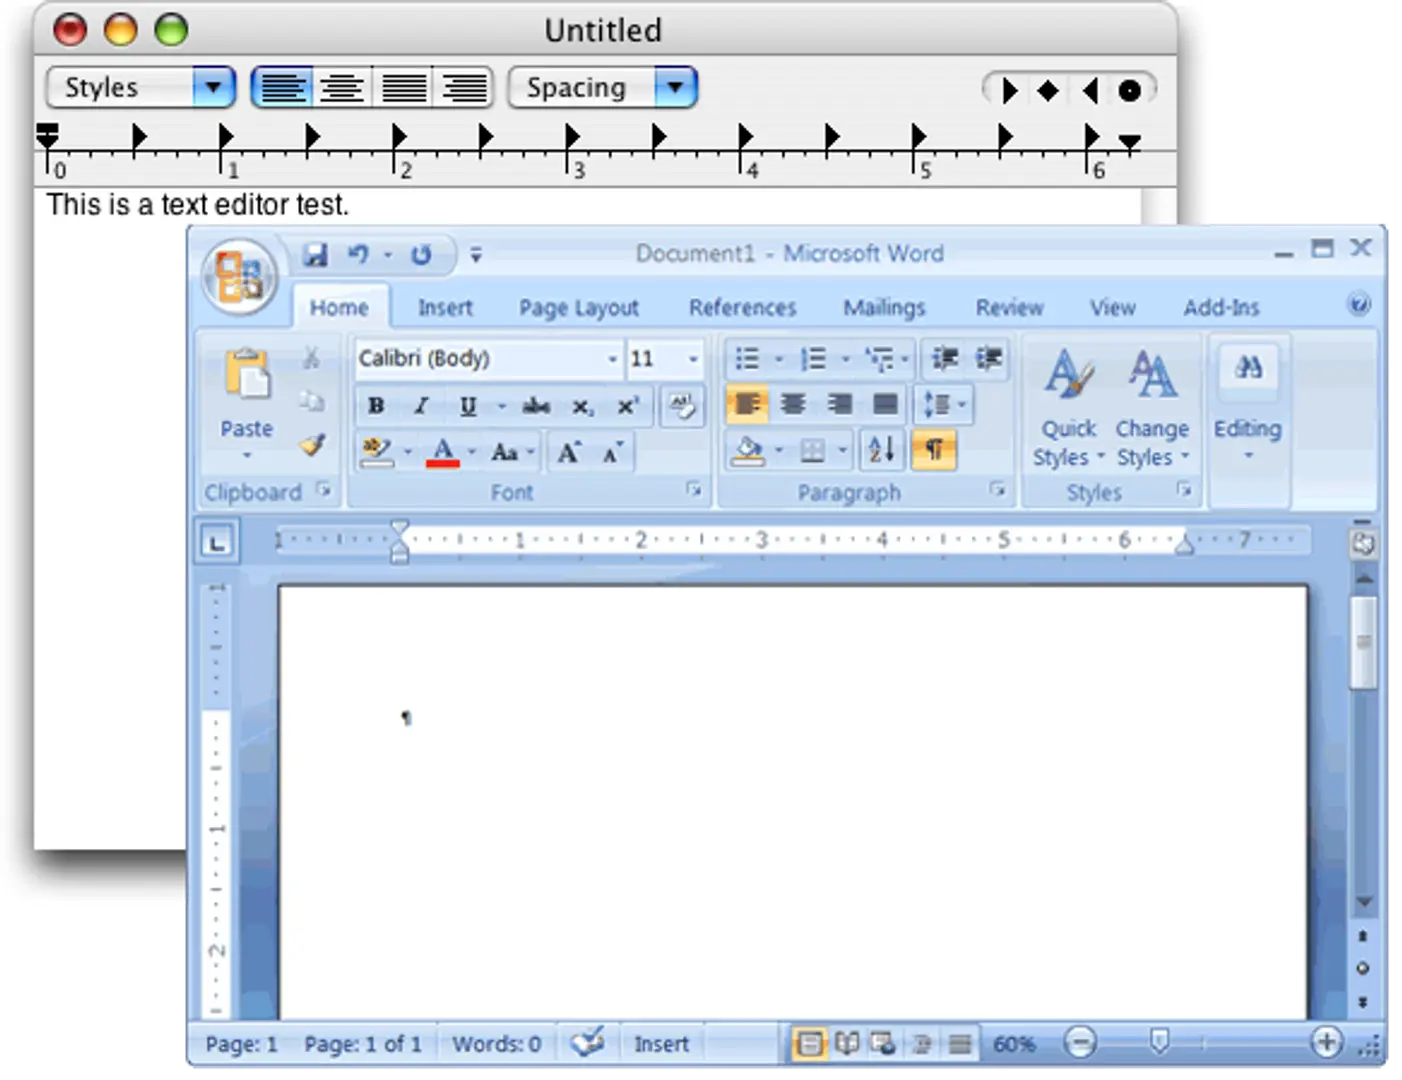The width and height of the screenshot is (1402, 1080).
Task: Toggle Center alignment in Word ribbon
Action: click(793, 404)
